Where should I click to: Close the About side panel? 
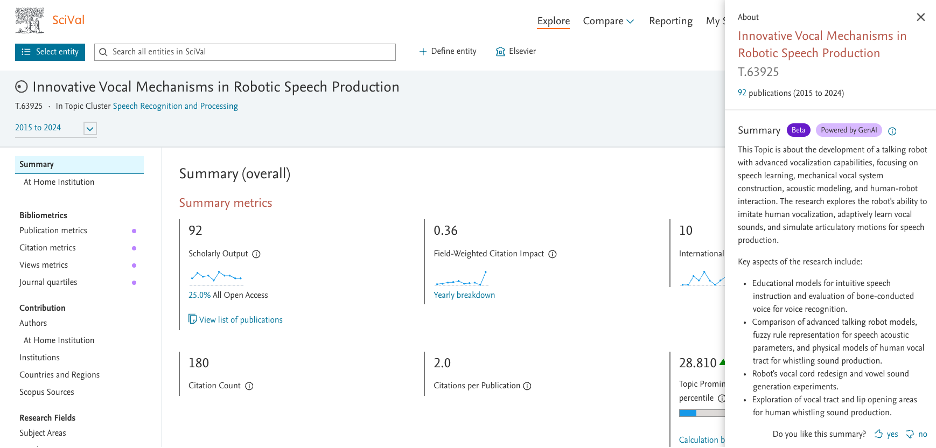tap(920, 17)
